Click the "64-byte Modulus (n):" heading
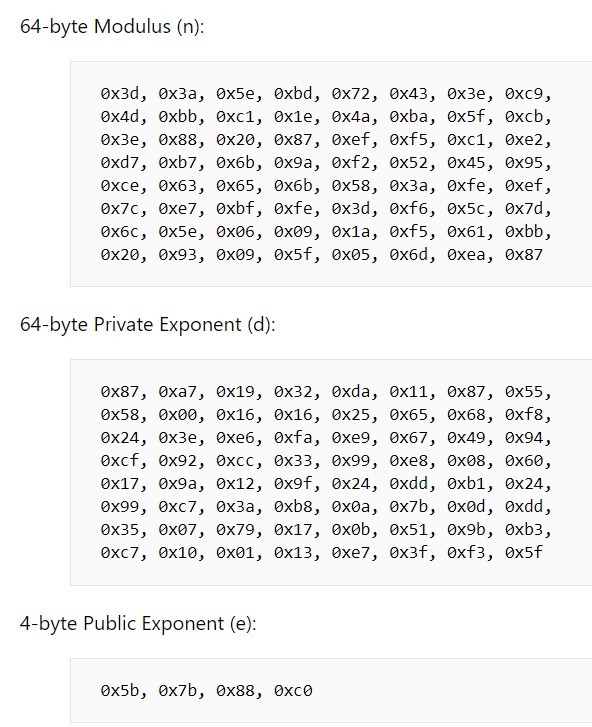592x727 pixels. [112, 26]
